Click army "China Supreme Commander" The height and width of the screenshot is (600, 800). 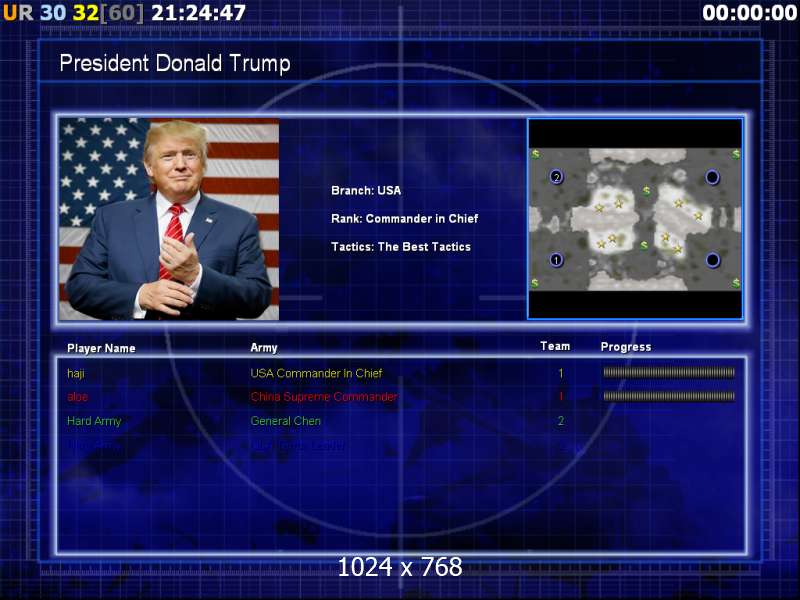324,397
